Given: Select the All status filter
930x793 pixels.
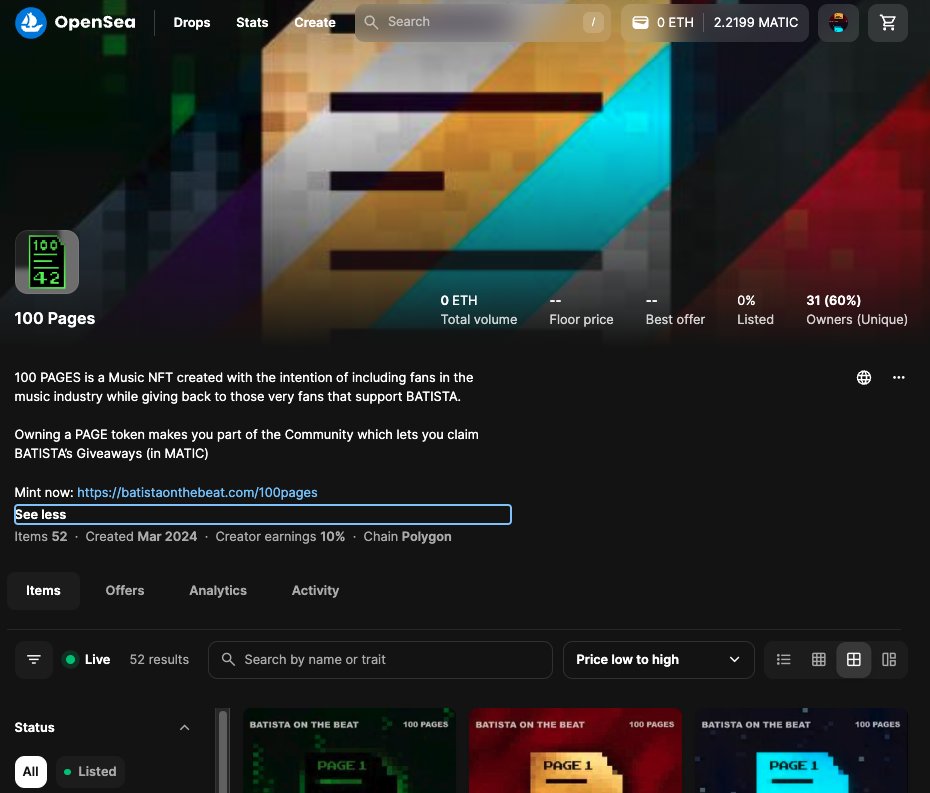Looking at the screenshot, I should [x=31, y=772].
